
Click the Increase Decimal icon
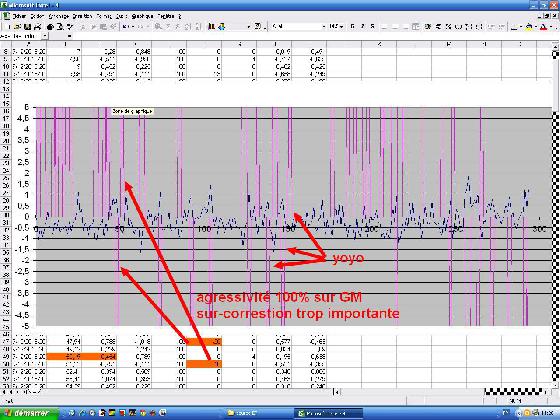[468, 26]
